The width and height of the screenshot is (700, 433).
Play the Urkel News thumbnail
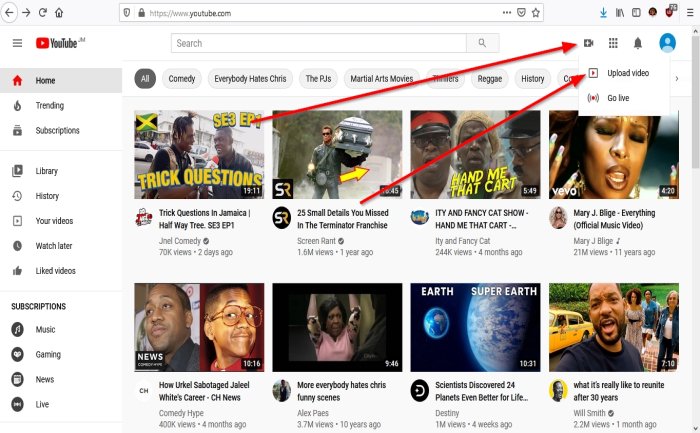click(199, 327)
